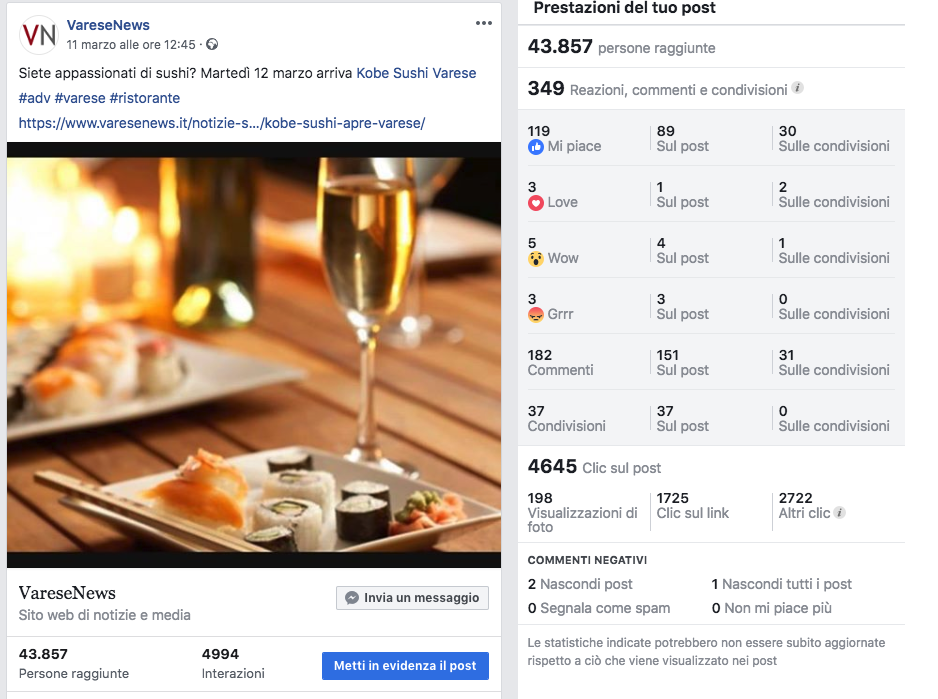Click the red Love heart icon
This screenshot has height=699, width=938.
pyautogui.click(x=536, y=203)
